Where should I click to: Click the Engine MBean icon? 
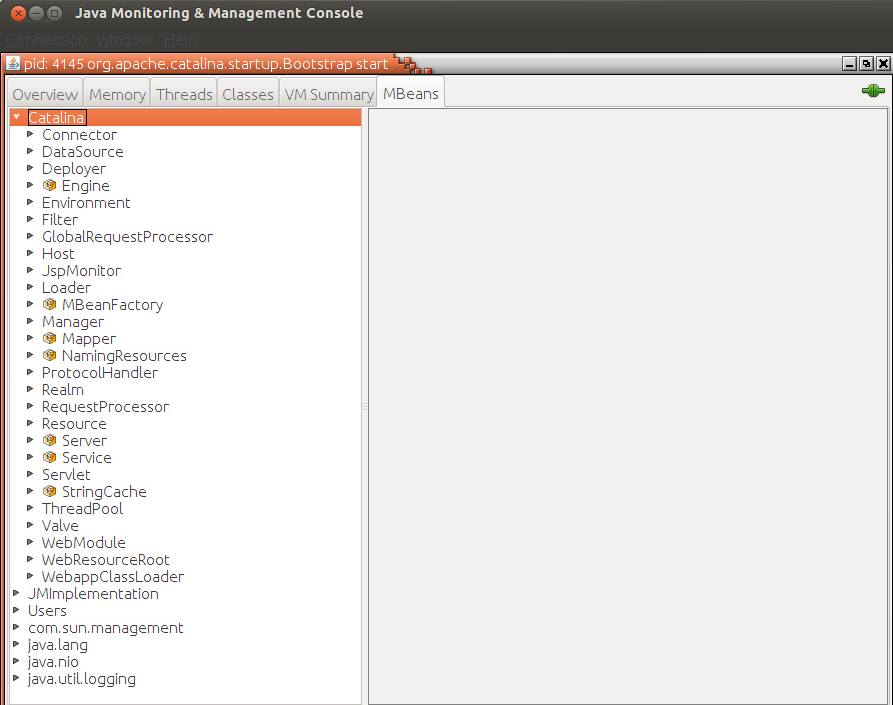50,185
